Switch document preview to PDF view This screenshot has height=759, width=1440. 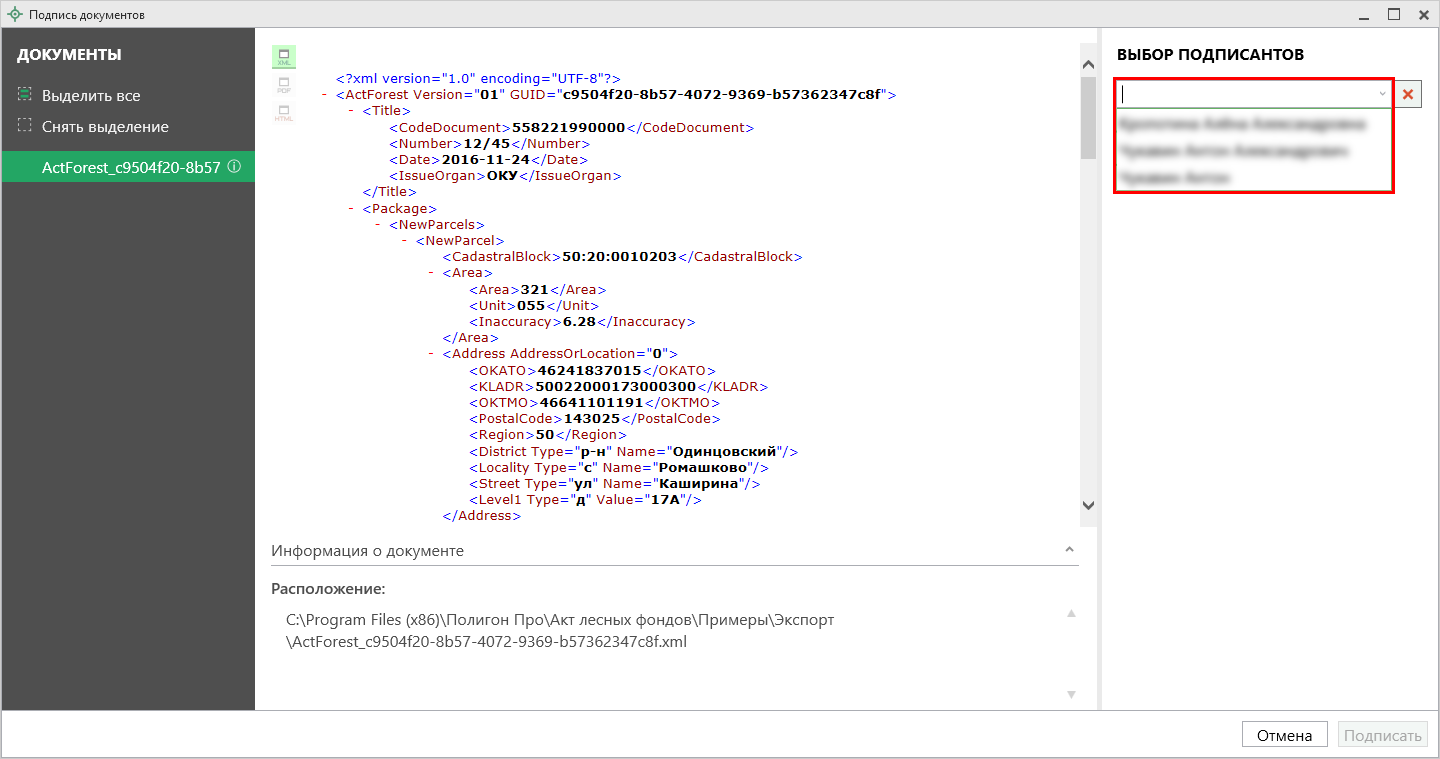[284, 86]
